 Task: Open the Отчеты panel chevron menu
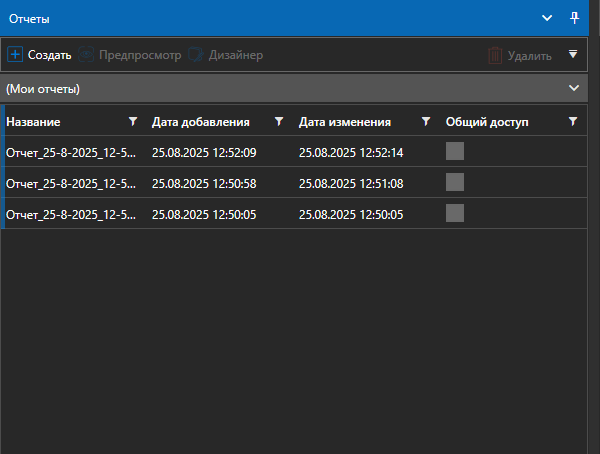tap(547, 18)
